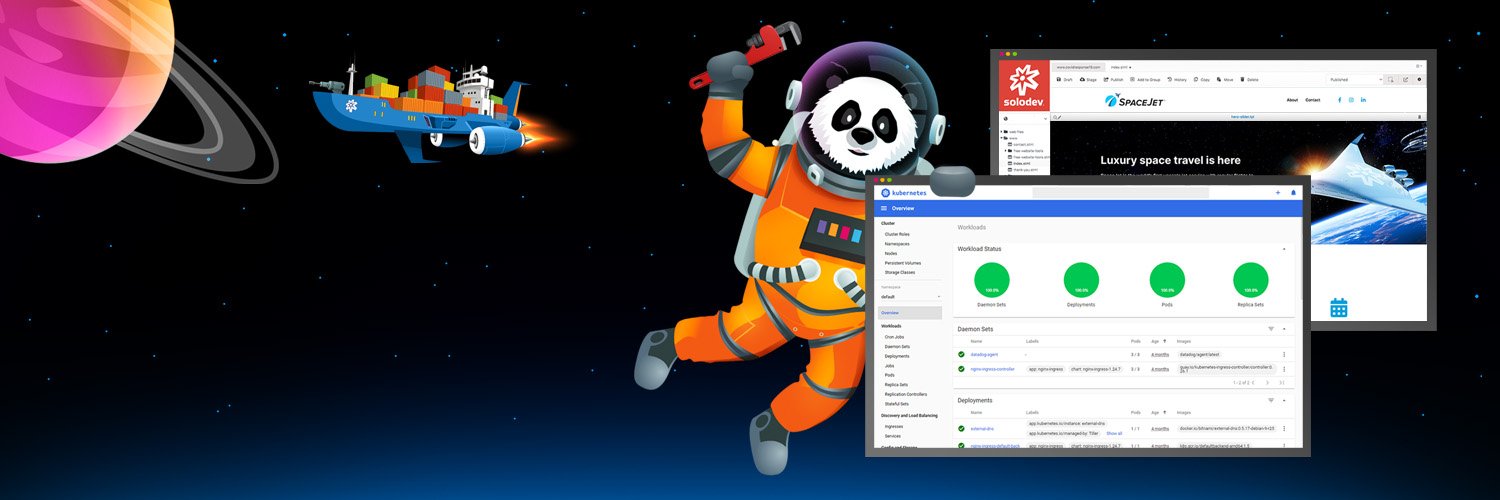Click Publish in the Solodev toolbar

click(1113, 79)
